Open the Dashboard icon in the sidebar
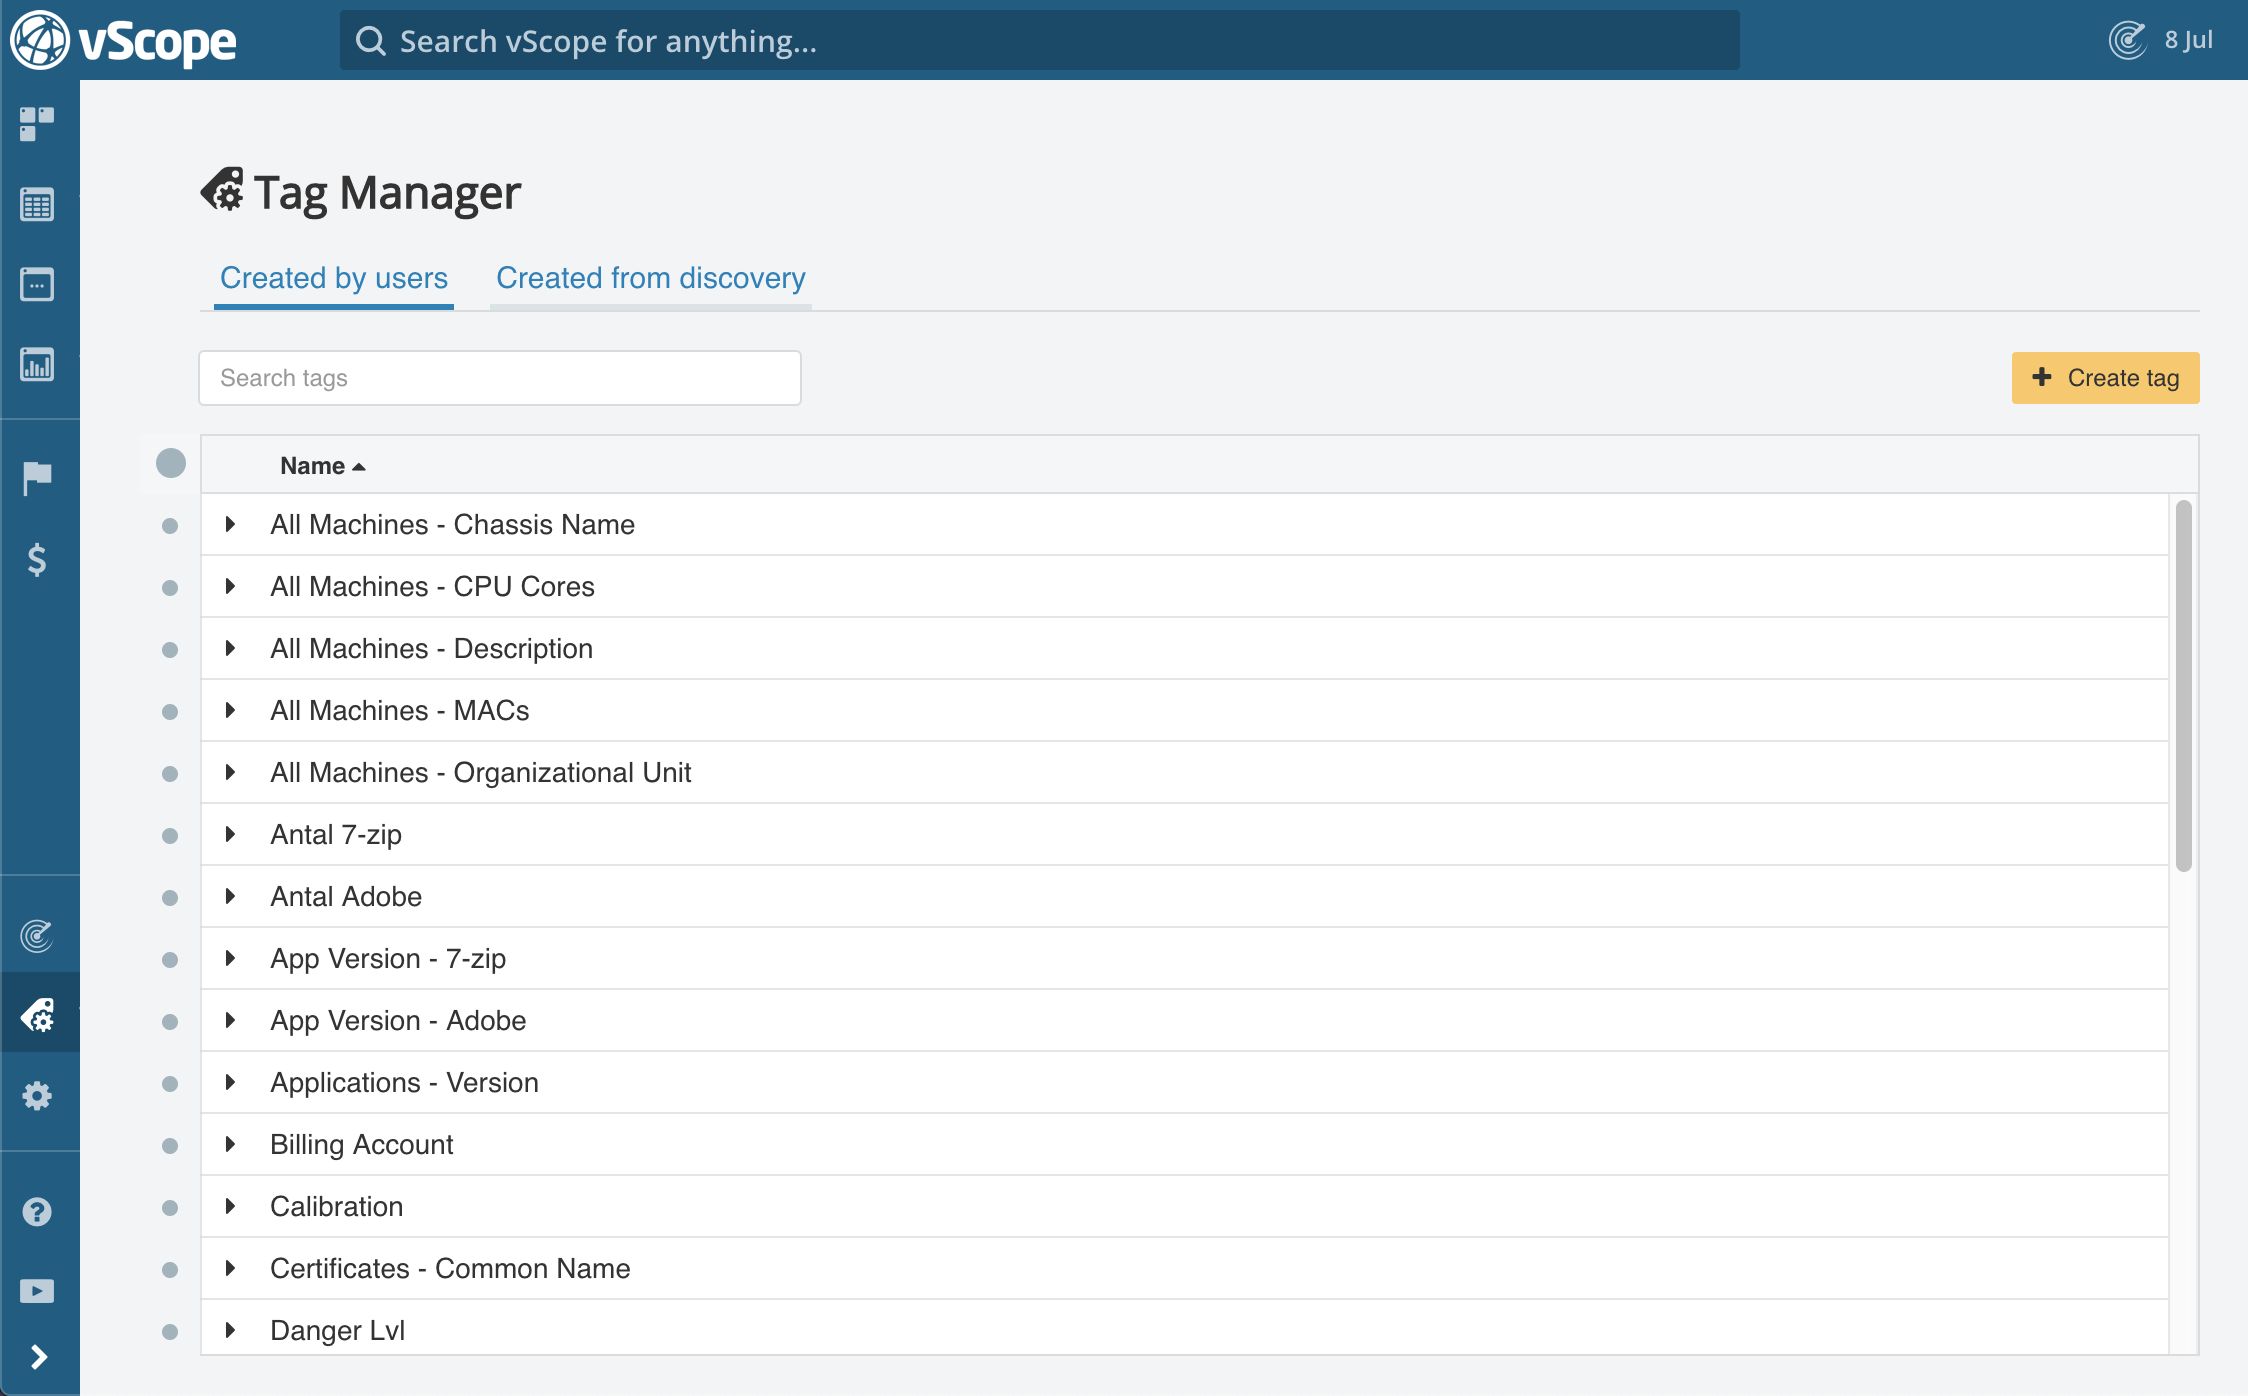Viewport: 2248px width, 1396px height. (37, 124)
